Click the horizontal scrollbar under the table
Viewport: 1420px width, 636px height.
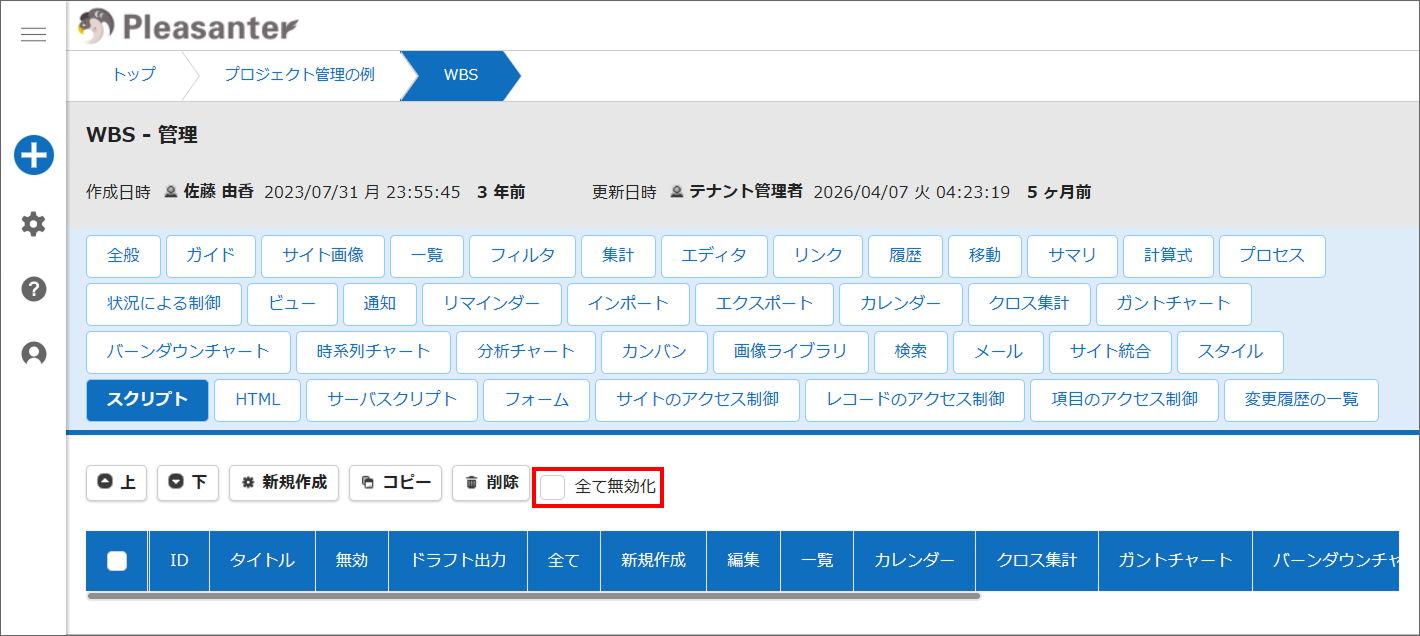(533, 596)
